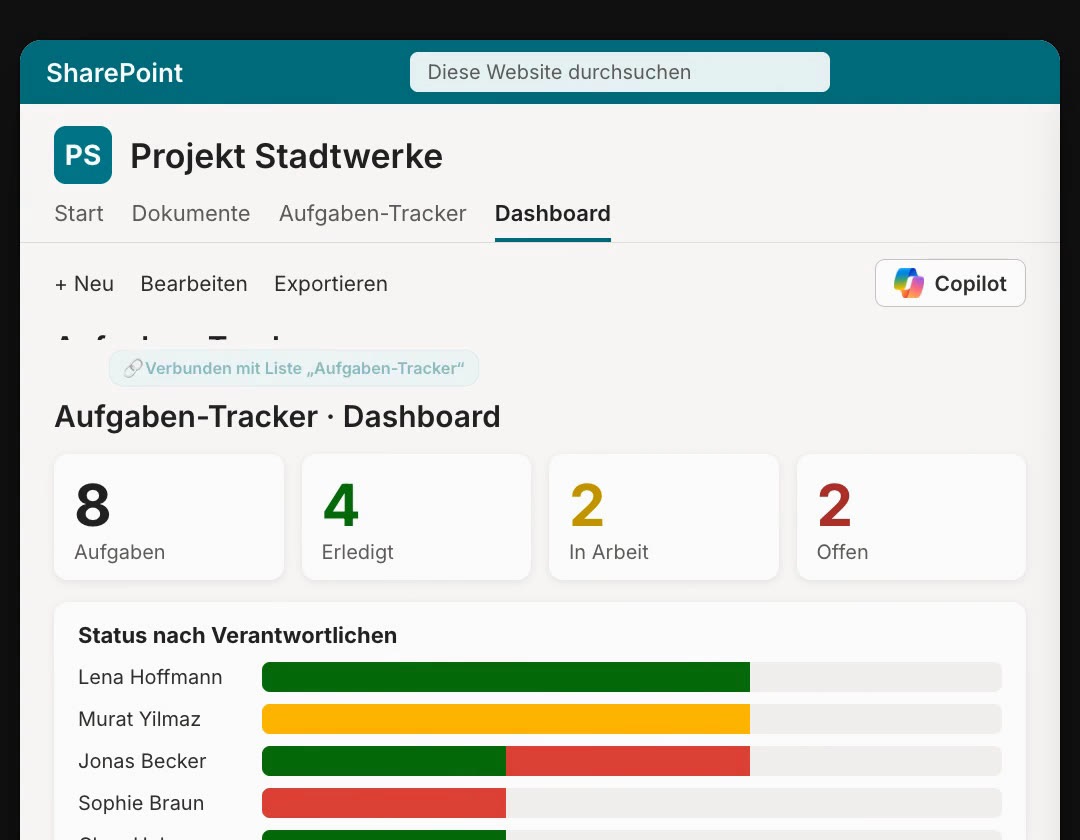This screenshot has width=1080, height=840.
Task: Click the PS site logo tile
Action: tap(83, 155)
